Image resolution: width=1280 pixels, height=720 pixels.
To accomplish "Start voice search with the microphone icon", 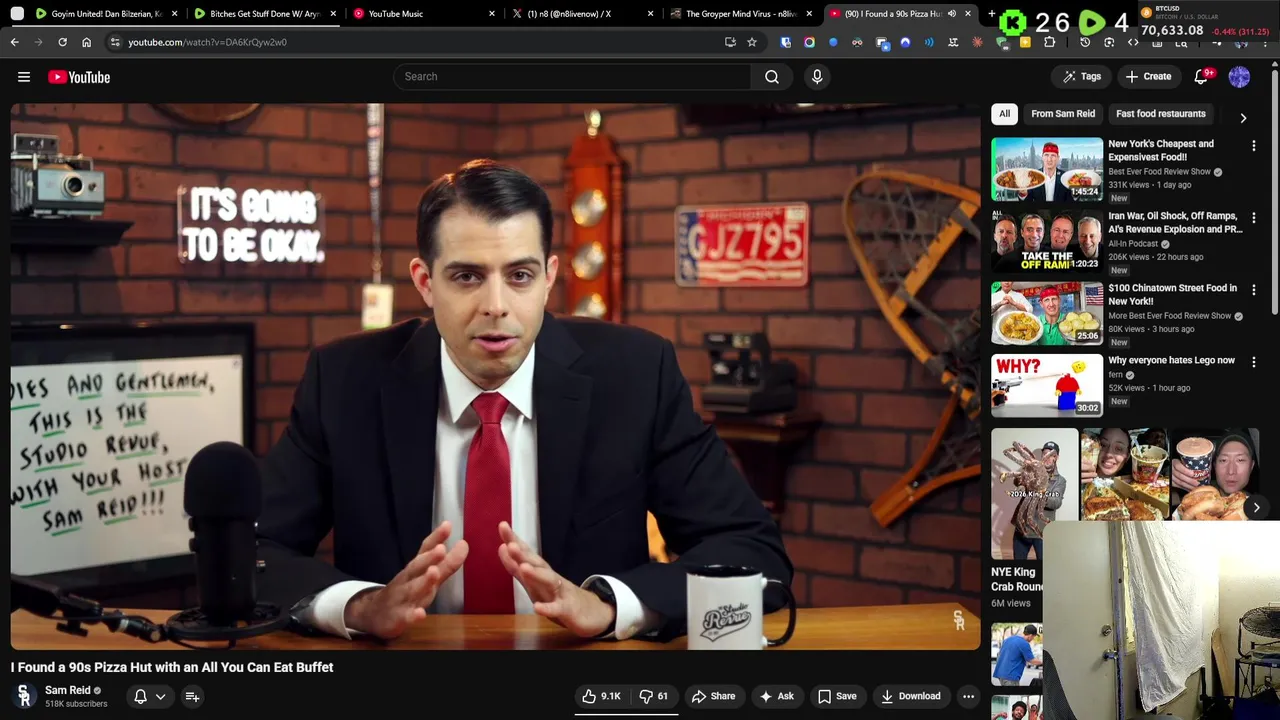I will [817, 77].
